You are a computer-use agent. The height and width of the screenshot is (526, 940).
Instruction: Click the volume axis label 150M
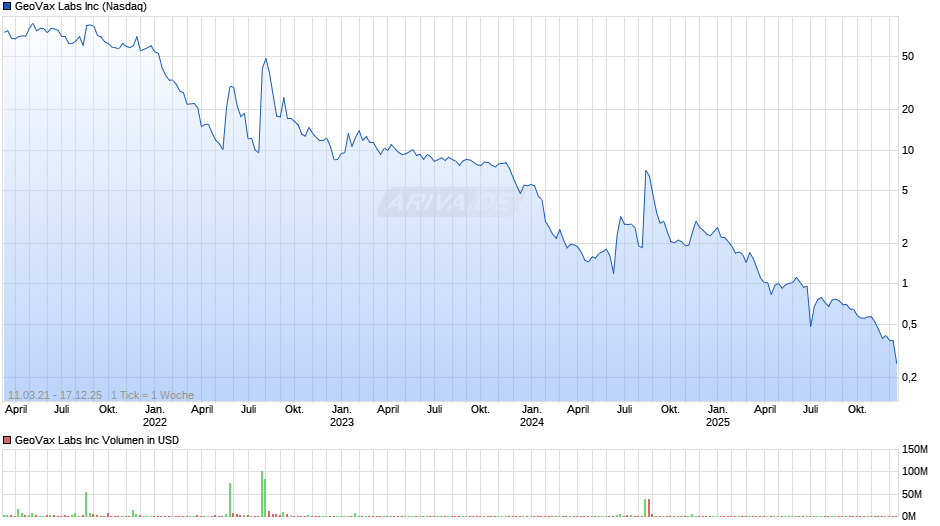pyautogui.click(x=915, y=449)
